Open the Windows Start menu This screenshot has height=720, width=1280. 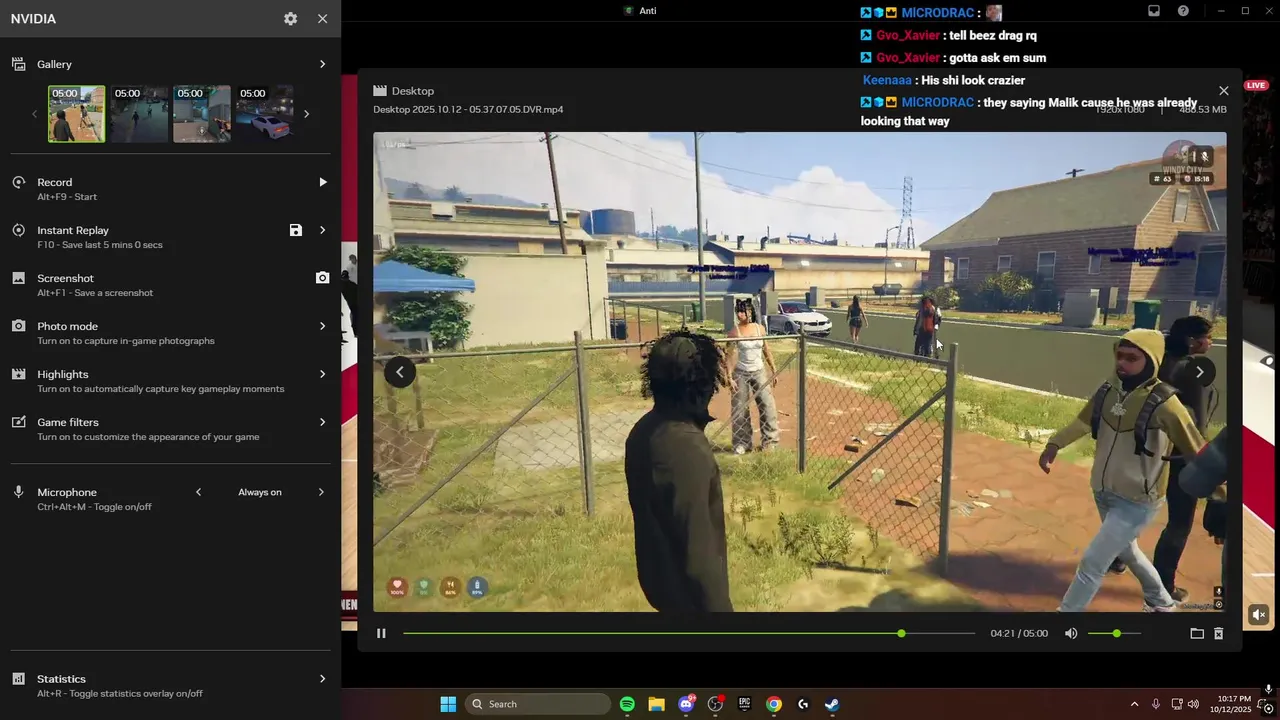coord(448,704)
